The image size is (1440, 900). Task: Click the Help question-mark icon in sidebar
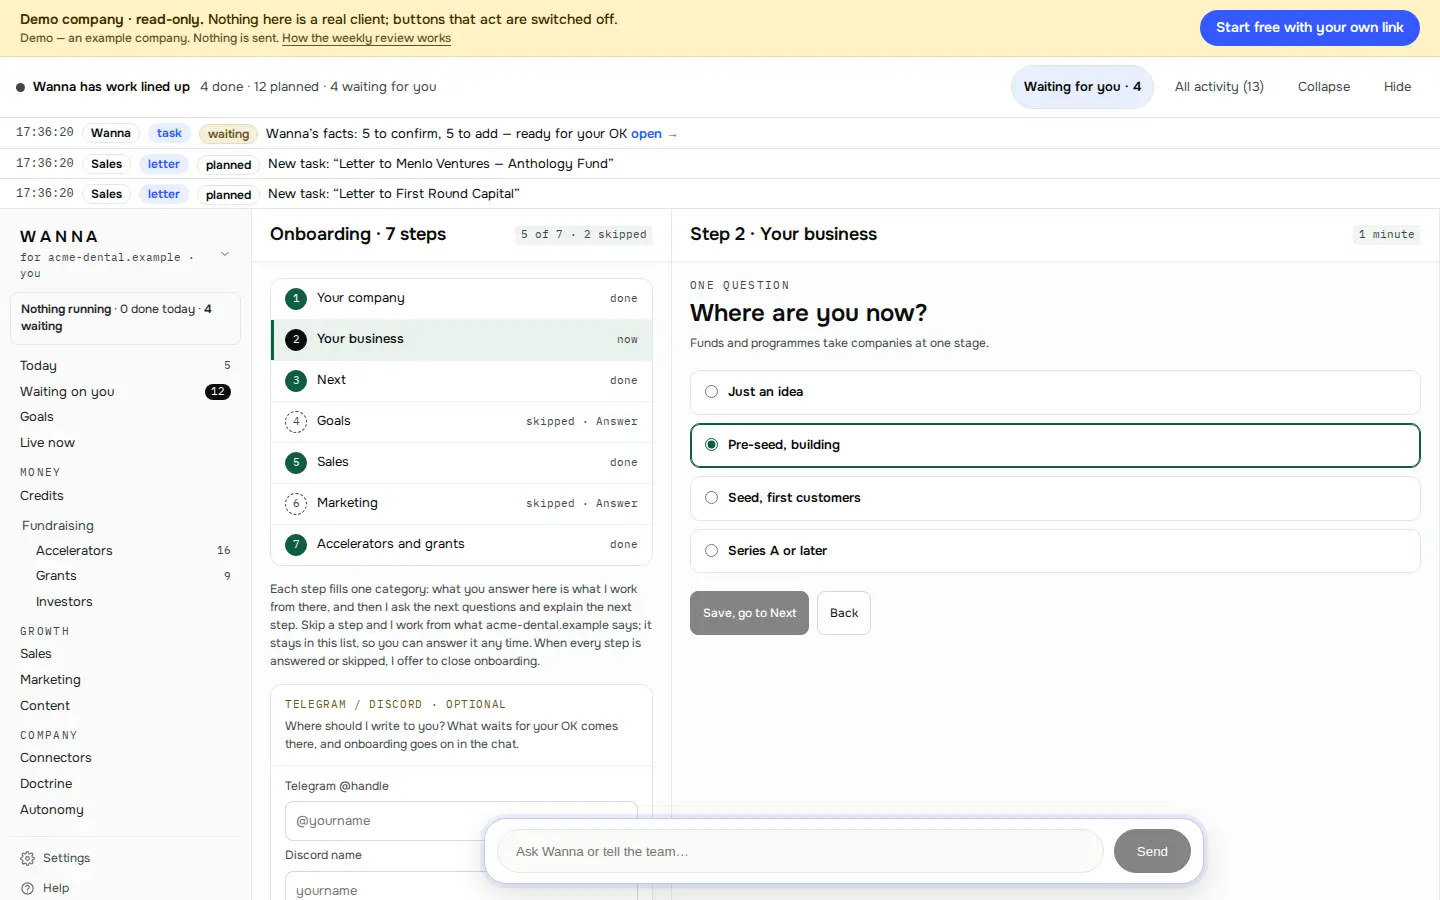pos(28,888)
